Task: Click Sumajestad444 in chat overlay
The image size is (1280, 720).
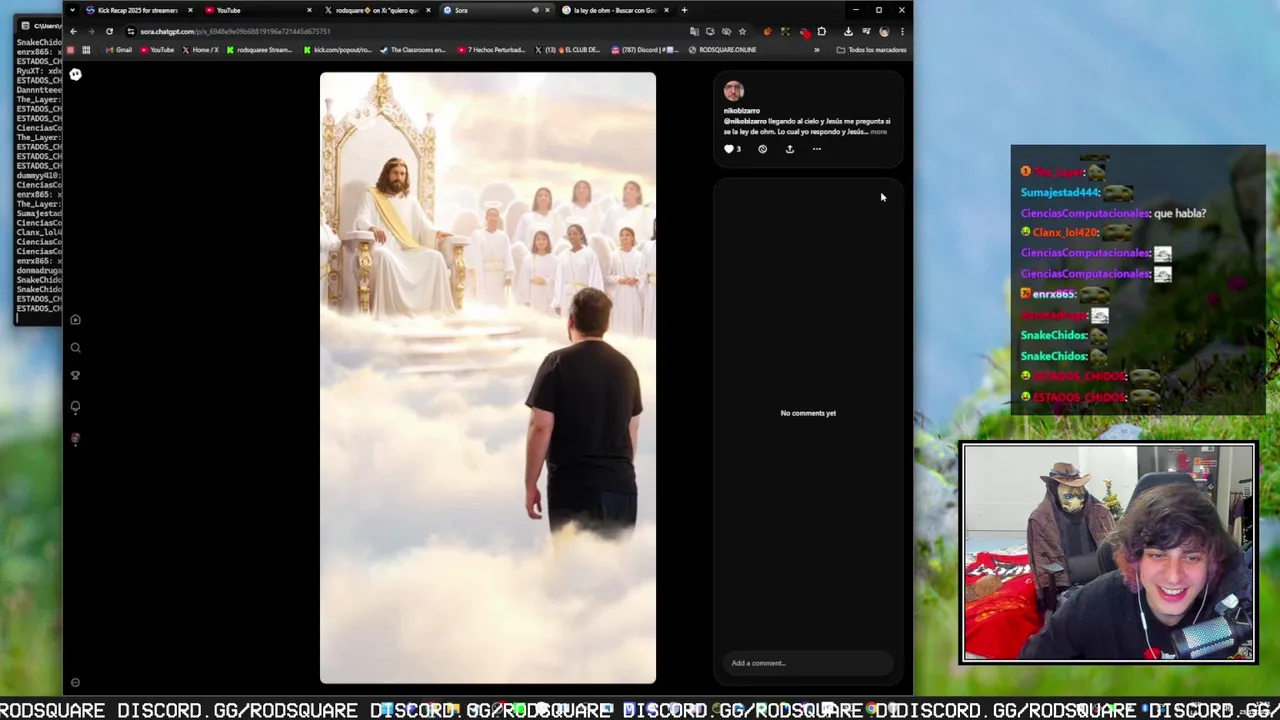Action: coord(1060,192)
